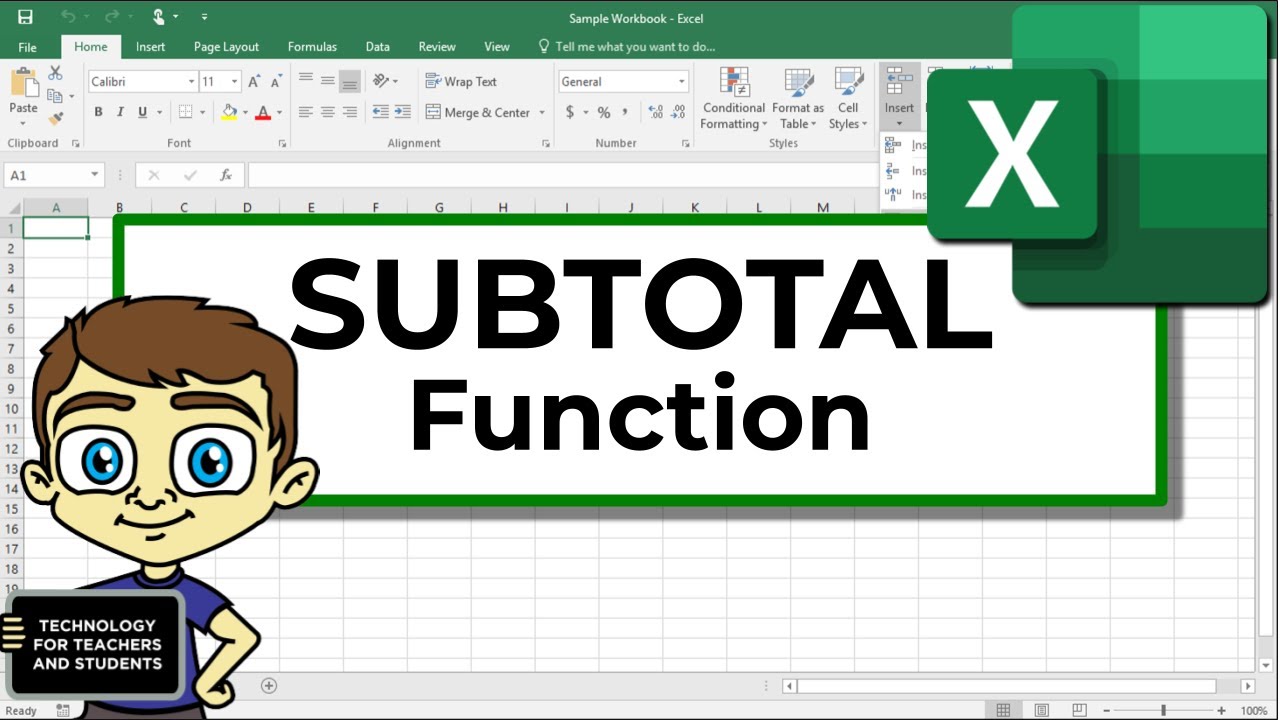Viewport: 1280px width, 720px height.
Task: Click the zoom slider handle
Action: 1163,710
